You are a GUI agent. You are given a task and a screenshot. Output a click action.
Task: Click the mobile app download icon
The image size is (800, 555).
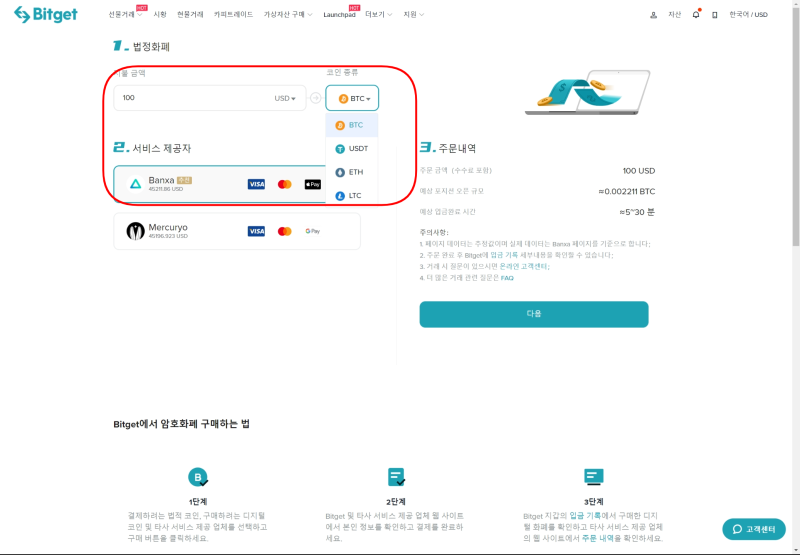(715, 15)
